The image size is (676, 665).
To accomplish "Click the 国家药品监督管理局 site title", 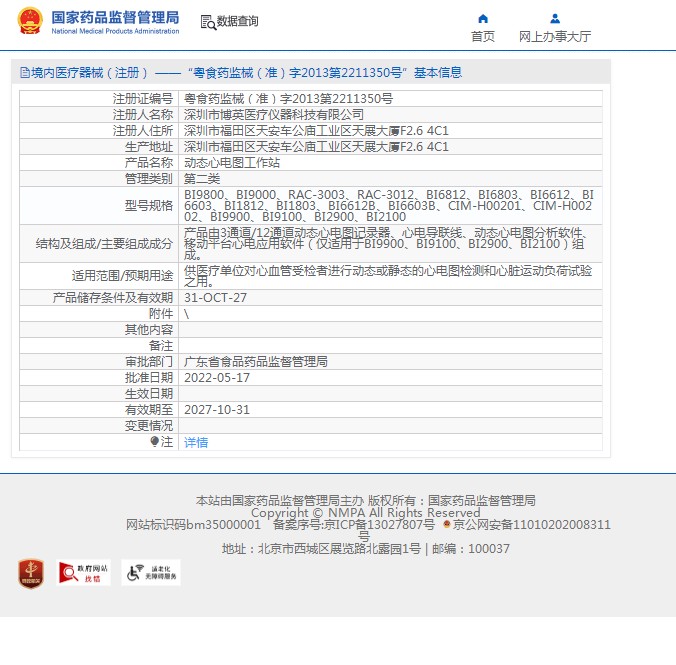I will (x=115, y=18).
